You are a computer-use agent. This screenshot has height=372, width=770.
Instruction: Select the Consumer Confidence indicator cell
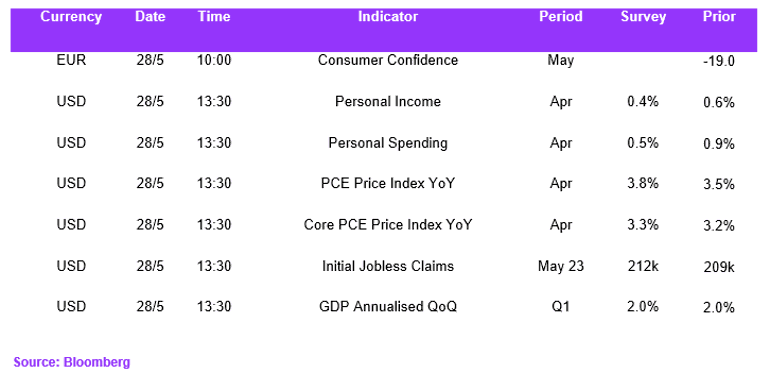click(x=388, y=60)
